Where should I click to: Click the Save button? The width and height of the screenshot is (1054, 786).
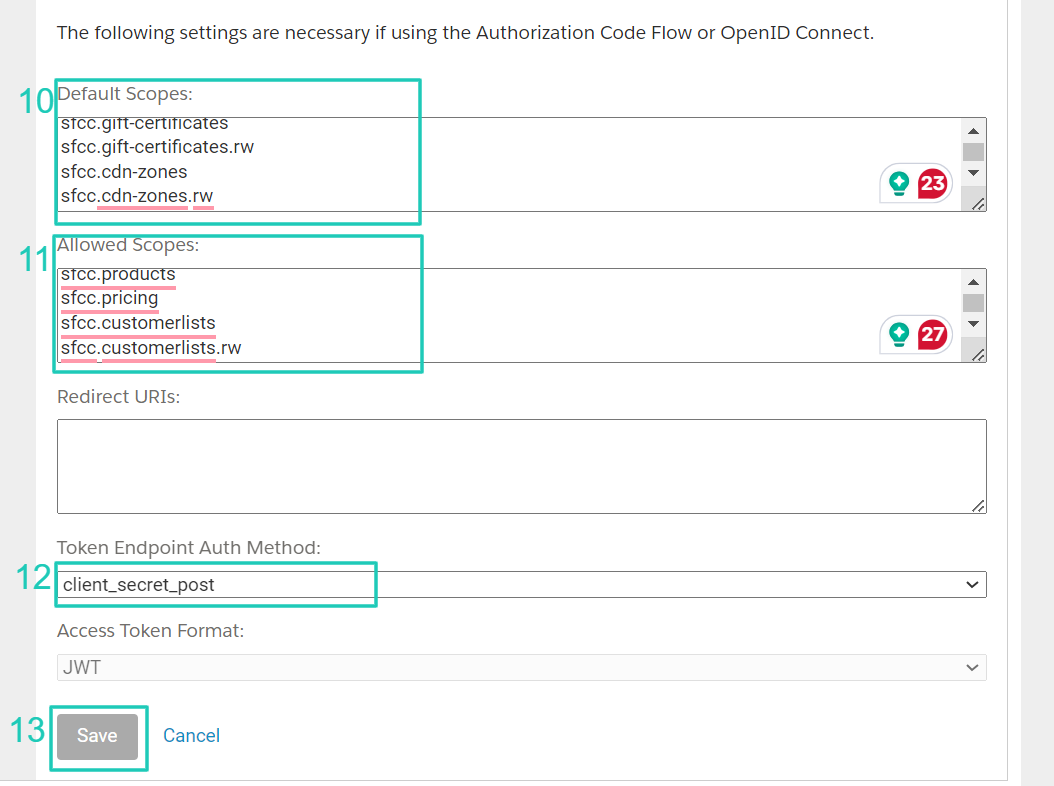point(97,735)
